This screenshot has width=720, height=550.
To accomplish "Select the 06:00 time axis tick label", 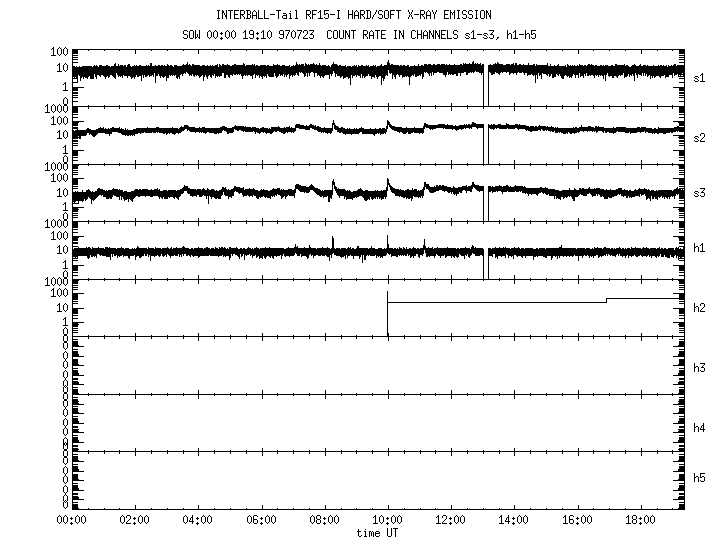I will [260, 520].
